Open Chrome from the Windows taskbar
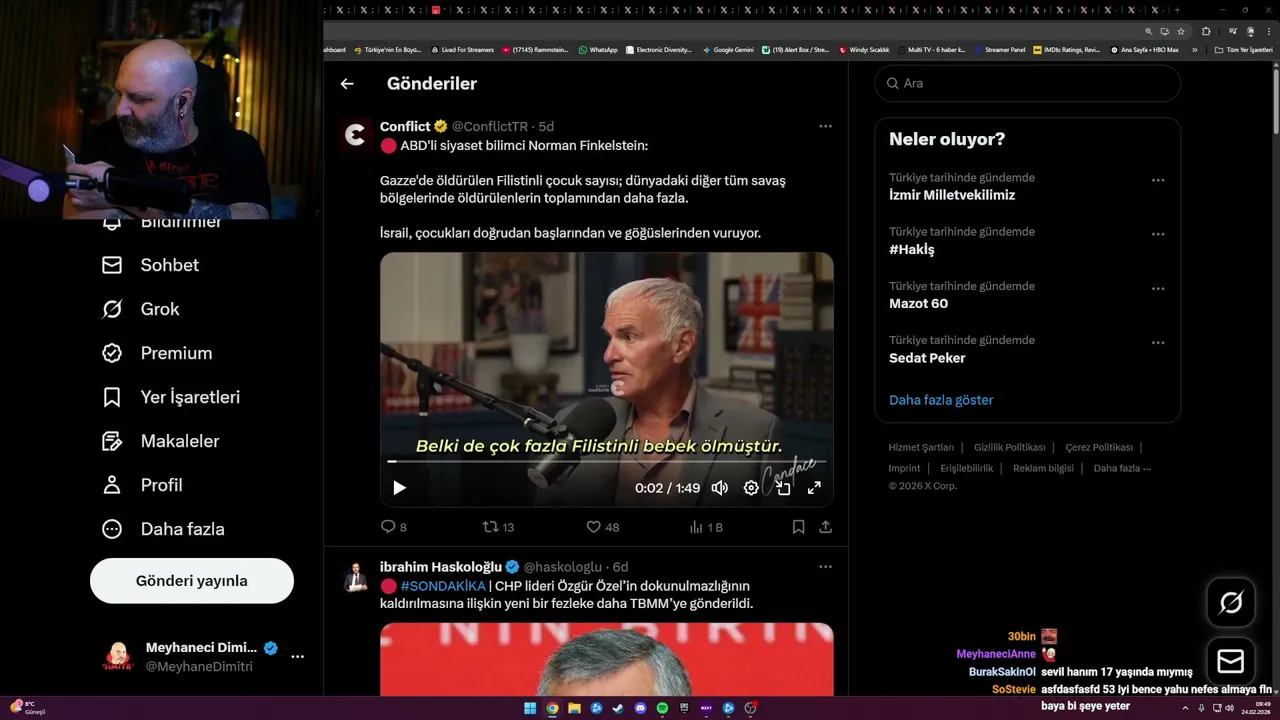 tap(552, 708)
